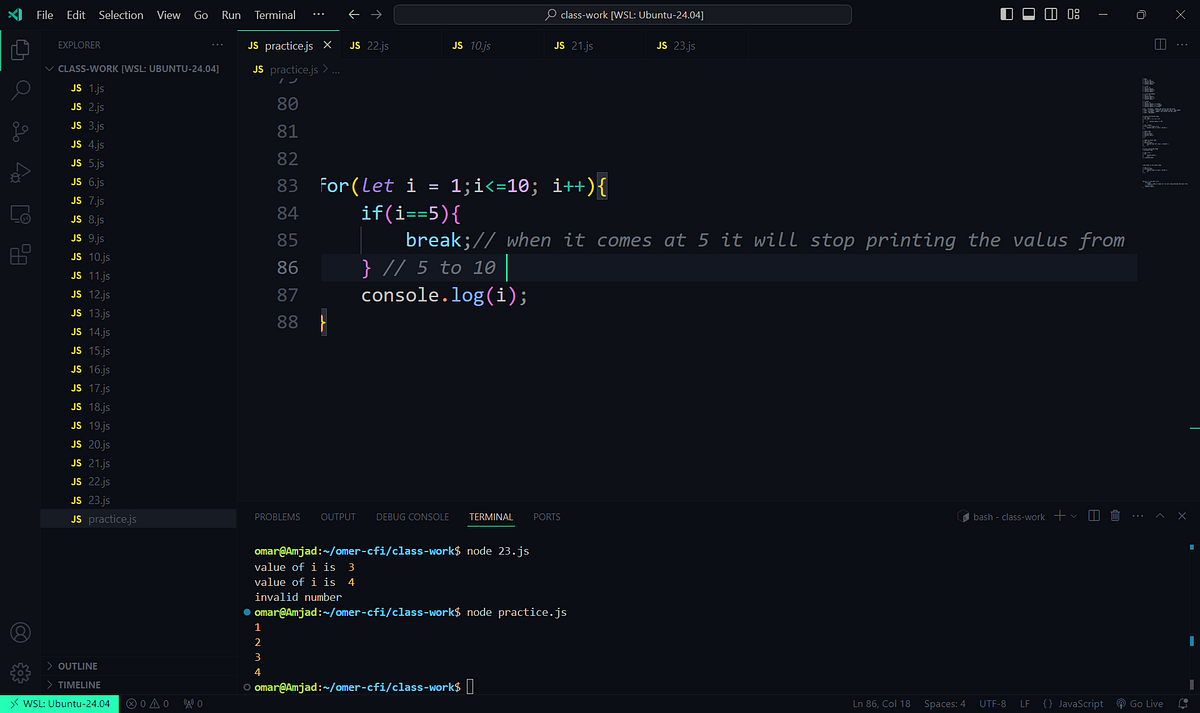Go forward with the right arrow

(x=376, y=15)
